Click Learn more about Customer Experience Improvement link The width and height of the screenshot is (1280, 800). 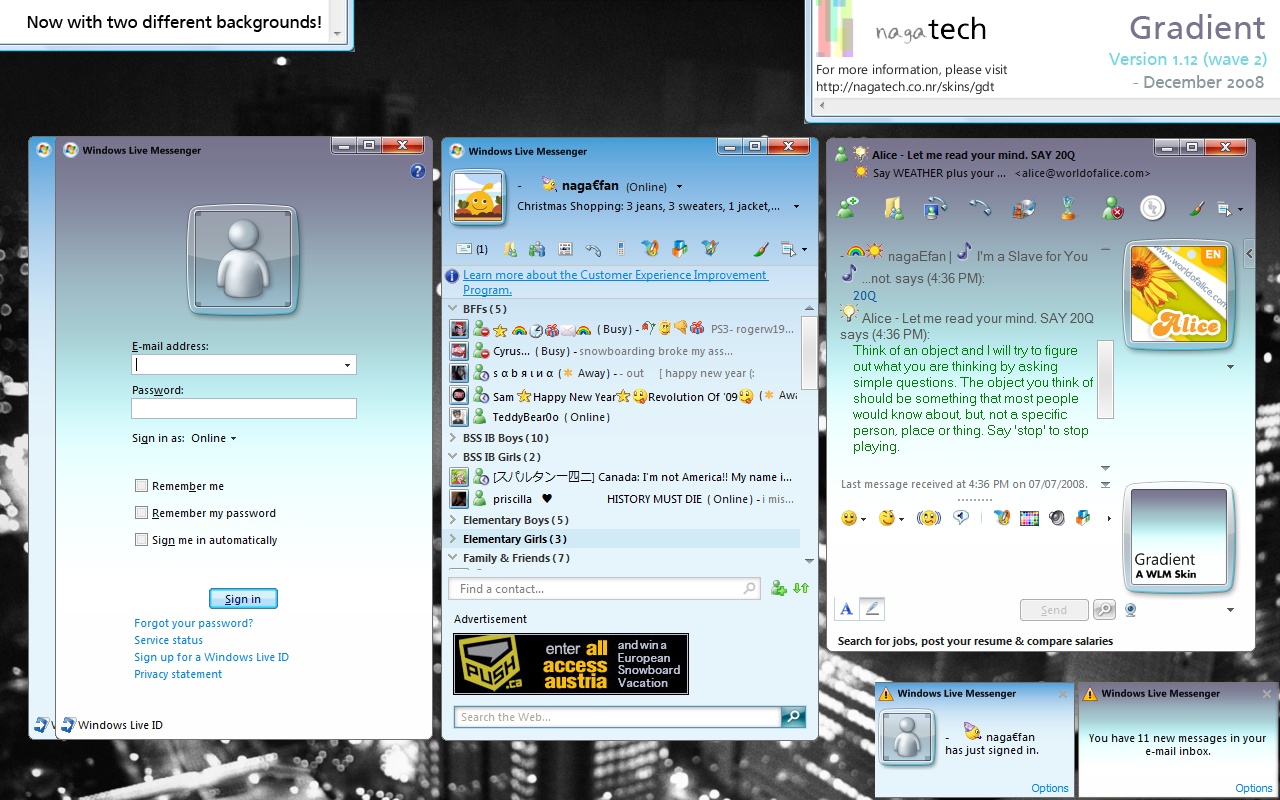(x=615, y=282)
